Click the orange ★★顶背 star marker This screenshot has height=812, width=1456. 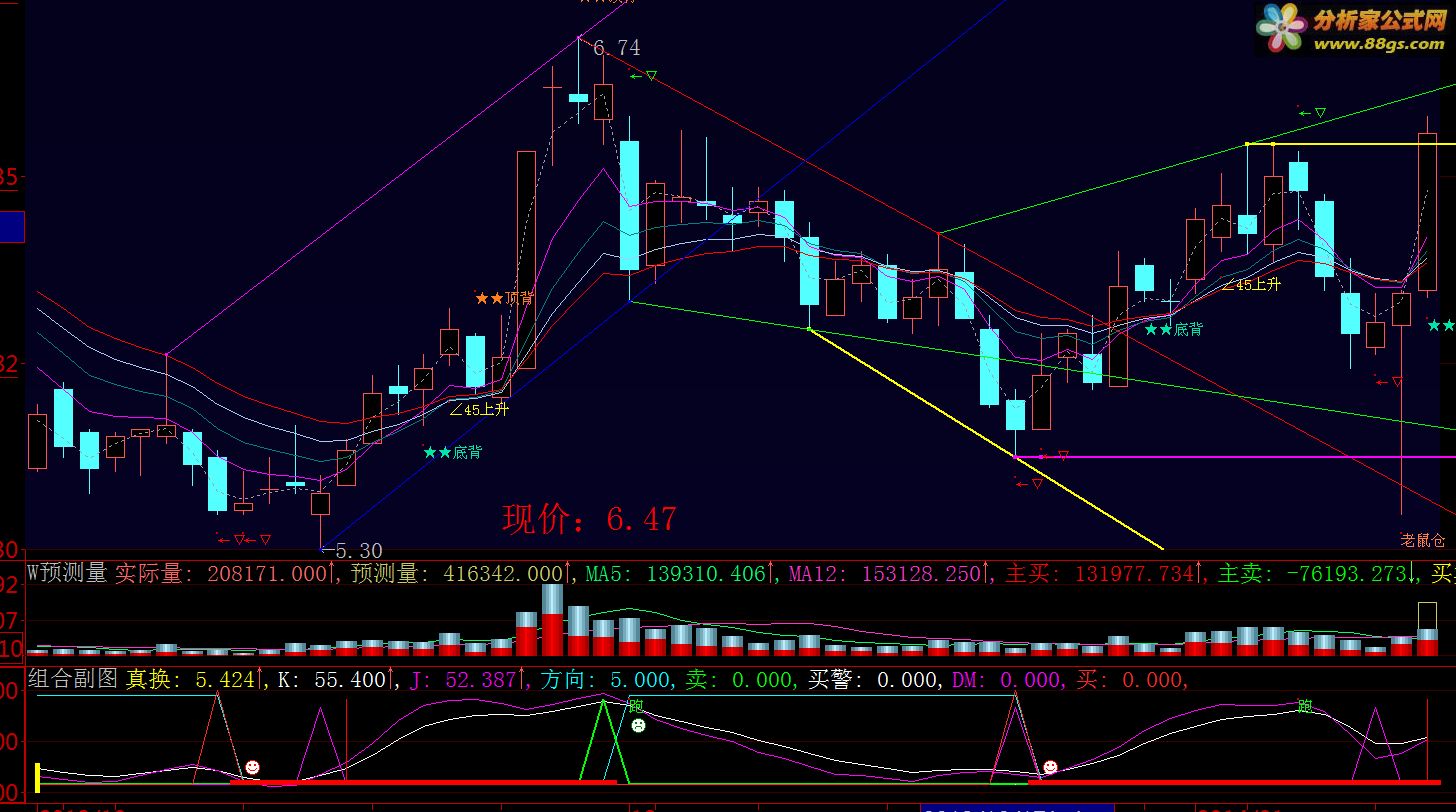(504, 298)
